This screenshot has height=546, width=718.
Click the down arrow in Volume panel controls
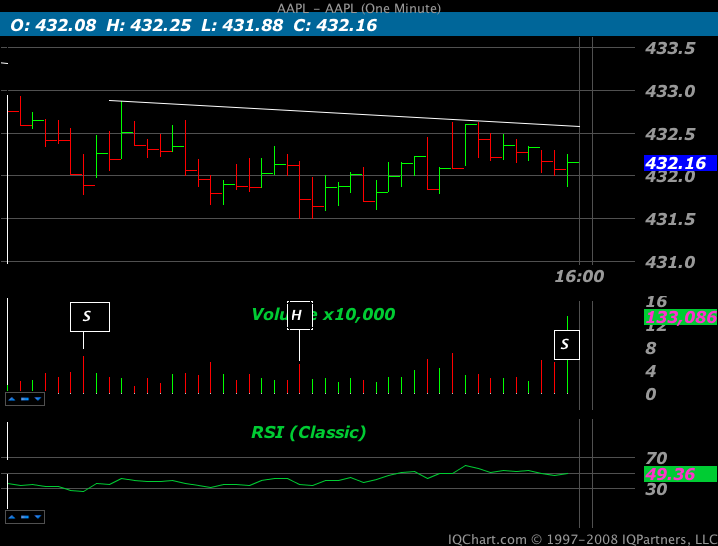38,399
